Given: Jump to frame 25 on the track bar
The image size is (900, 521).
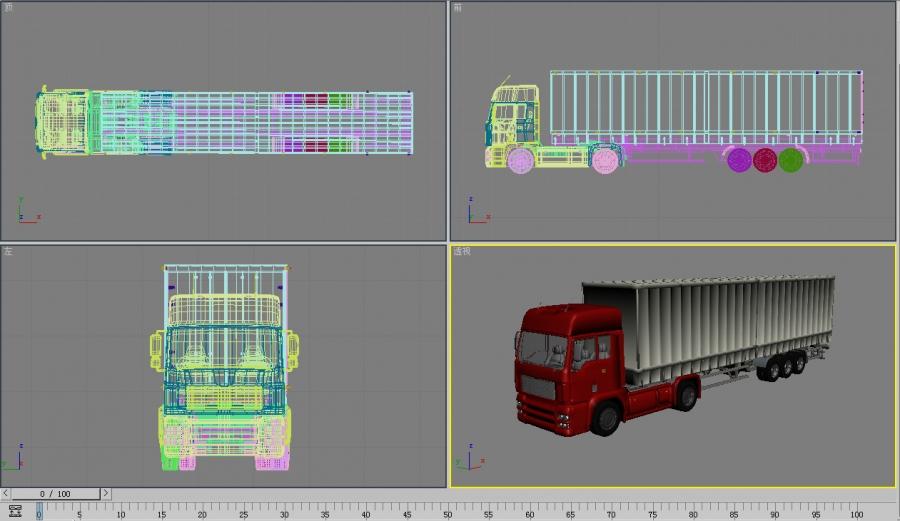Looking at the screenshot, I should pos(243,514).
